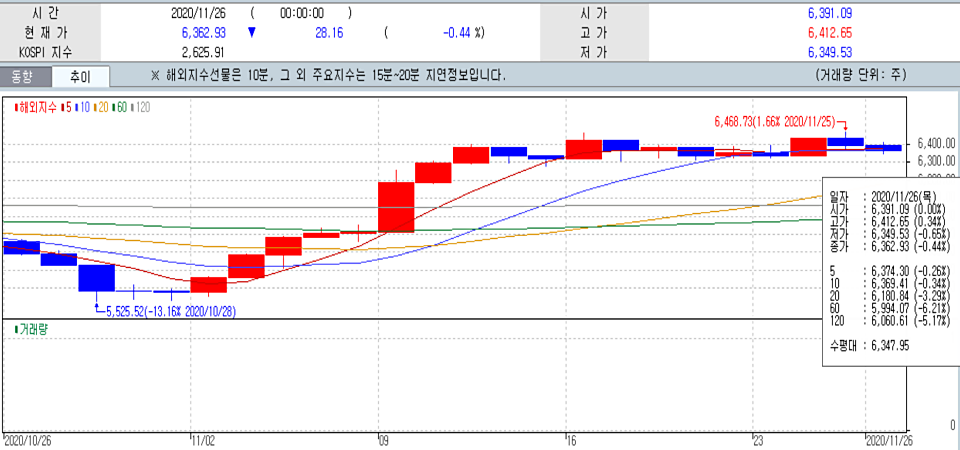Click the 09 date axis label

384,440
